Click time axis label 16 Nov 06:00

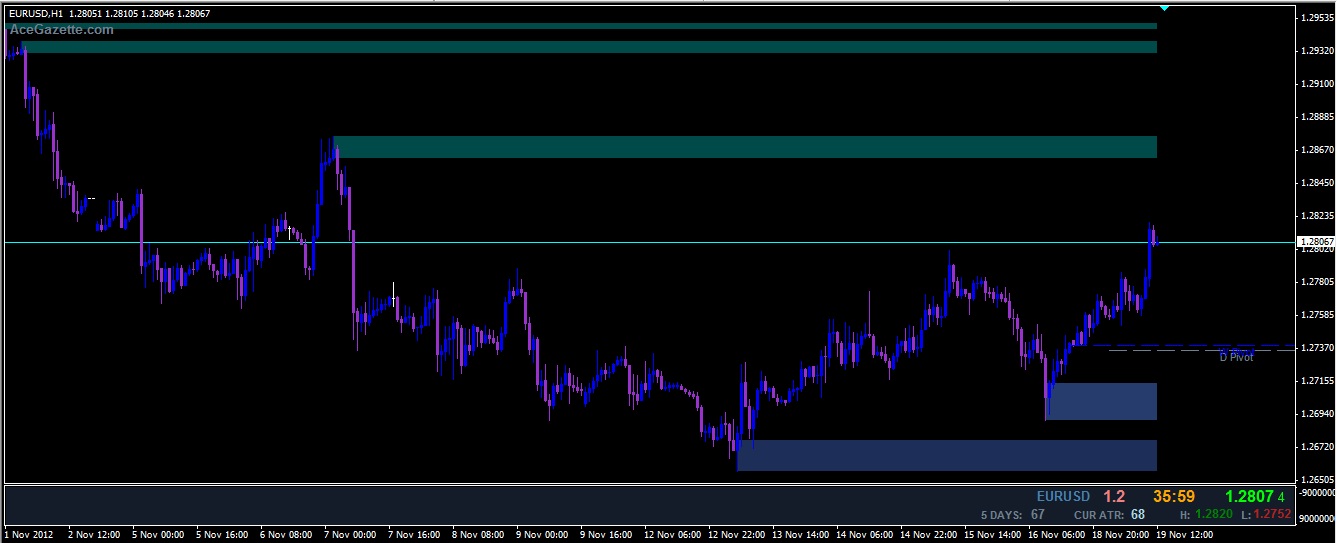[1056, 535]
